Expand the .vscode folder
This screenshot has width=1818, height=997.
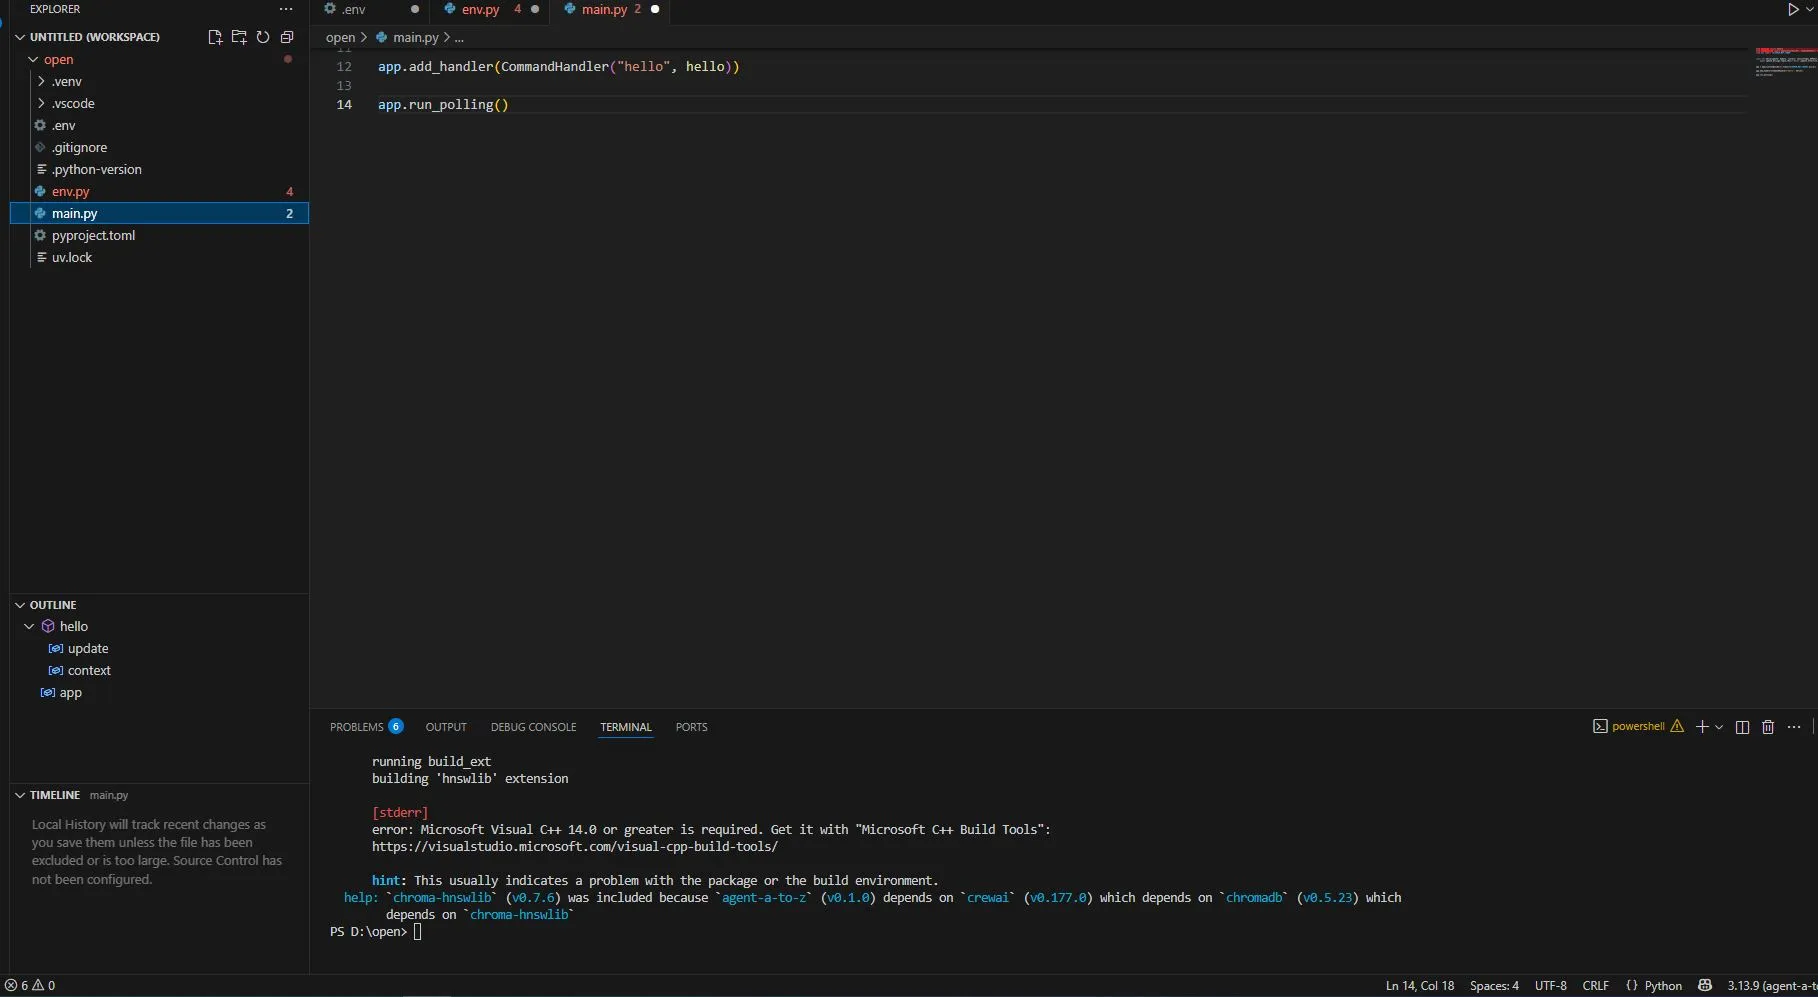pyautogui.click(x=41, y=104)
